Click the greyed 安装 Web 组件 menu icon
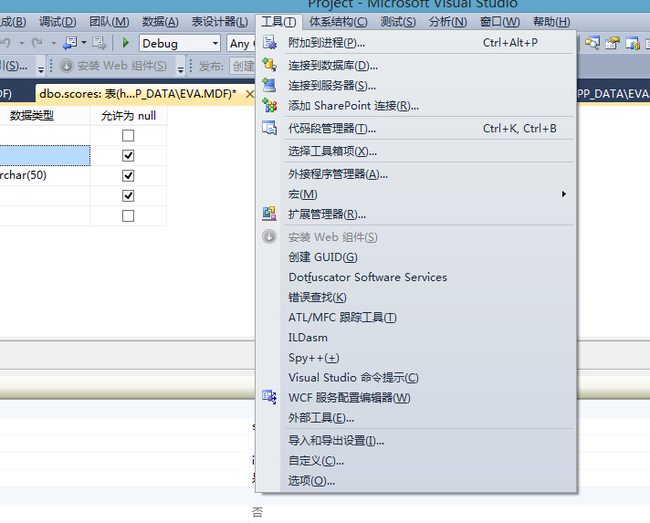The width and height of the screenshot is (650, 523). point(269,237)
